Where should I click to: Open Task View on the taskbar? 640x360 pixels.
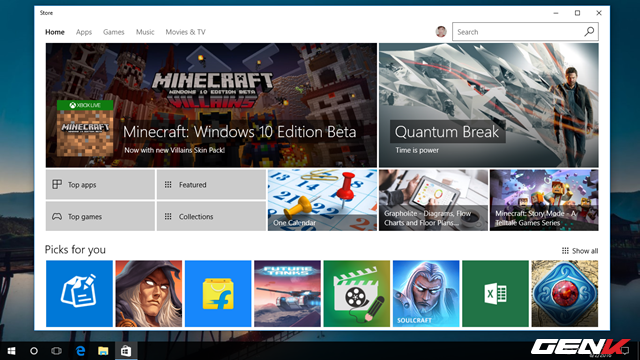[56, 351]
